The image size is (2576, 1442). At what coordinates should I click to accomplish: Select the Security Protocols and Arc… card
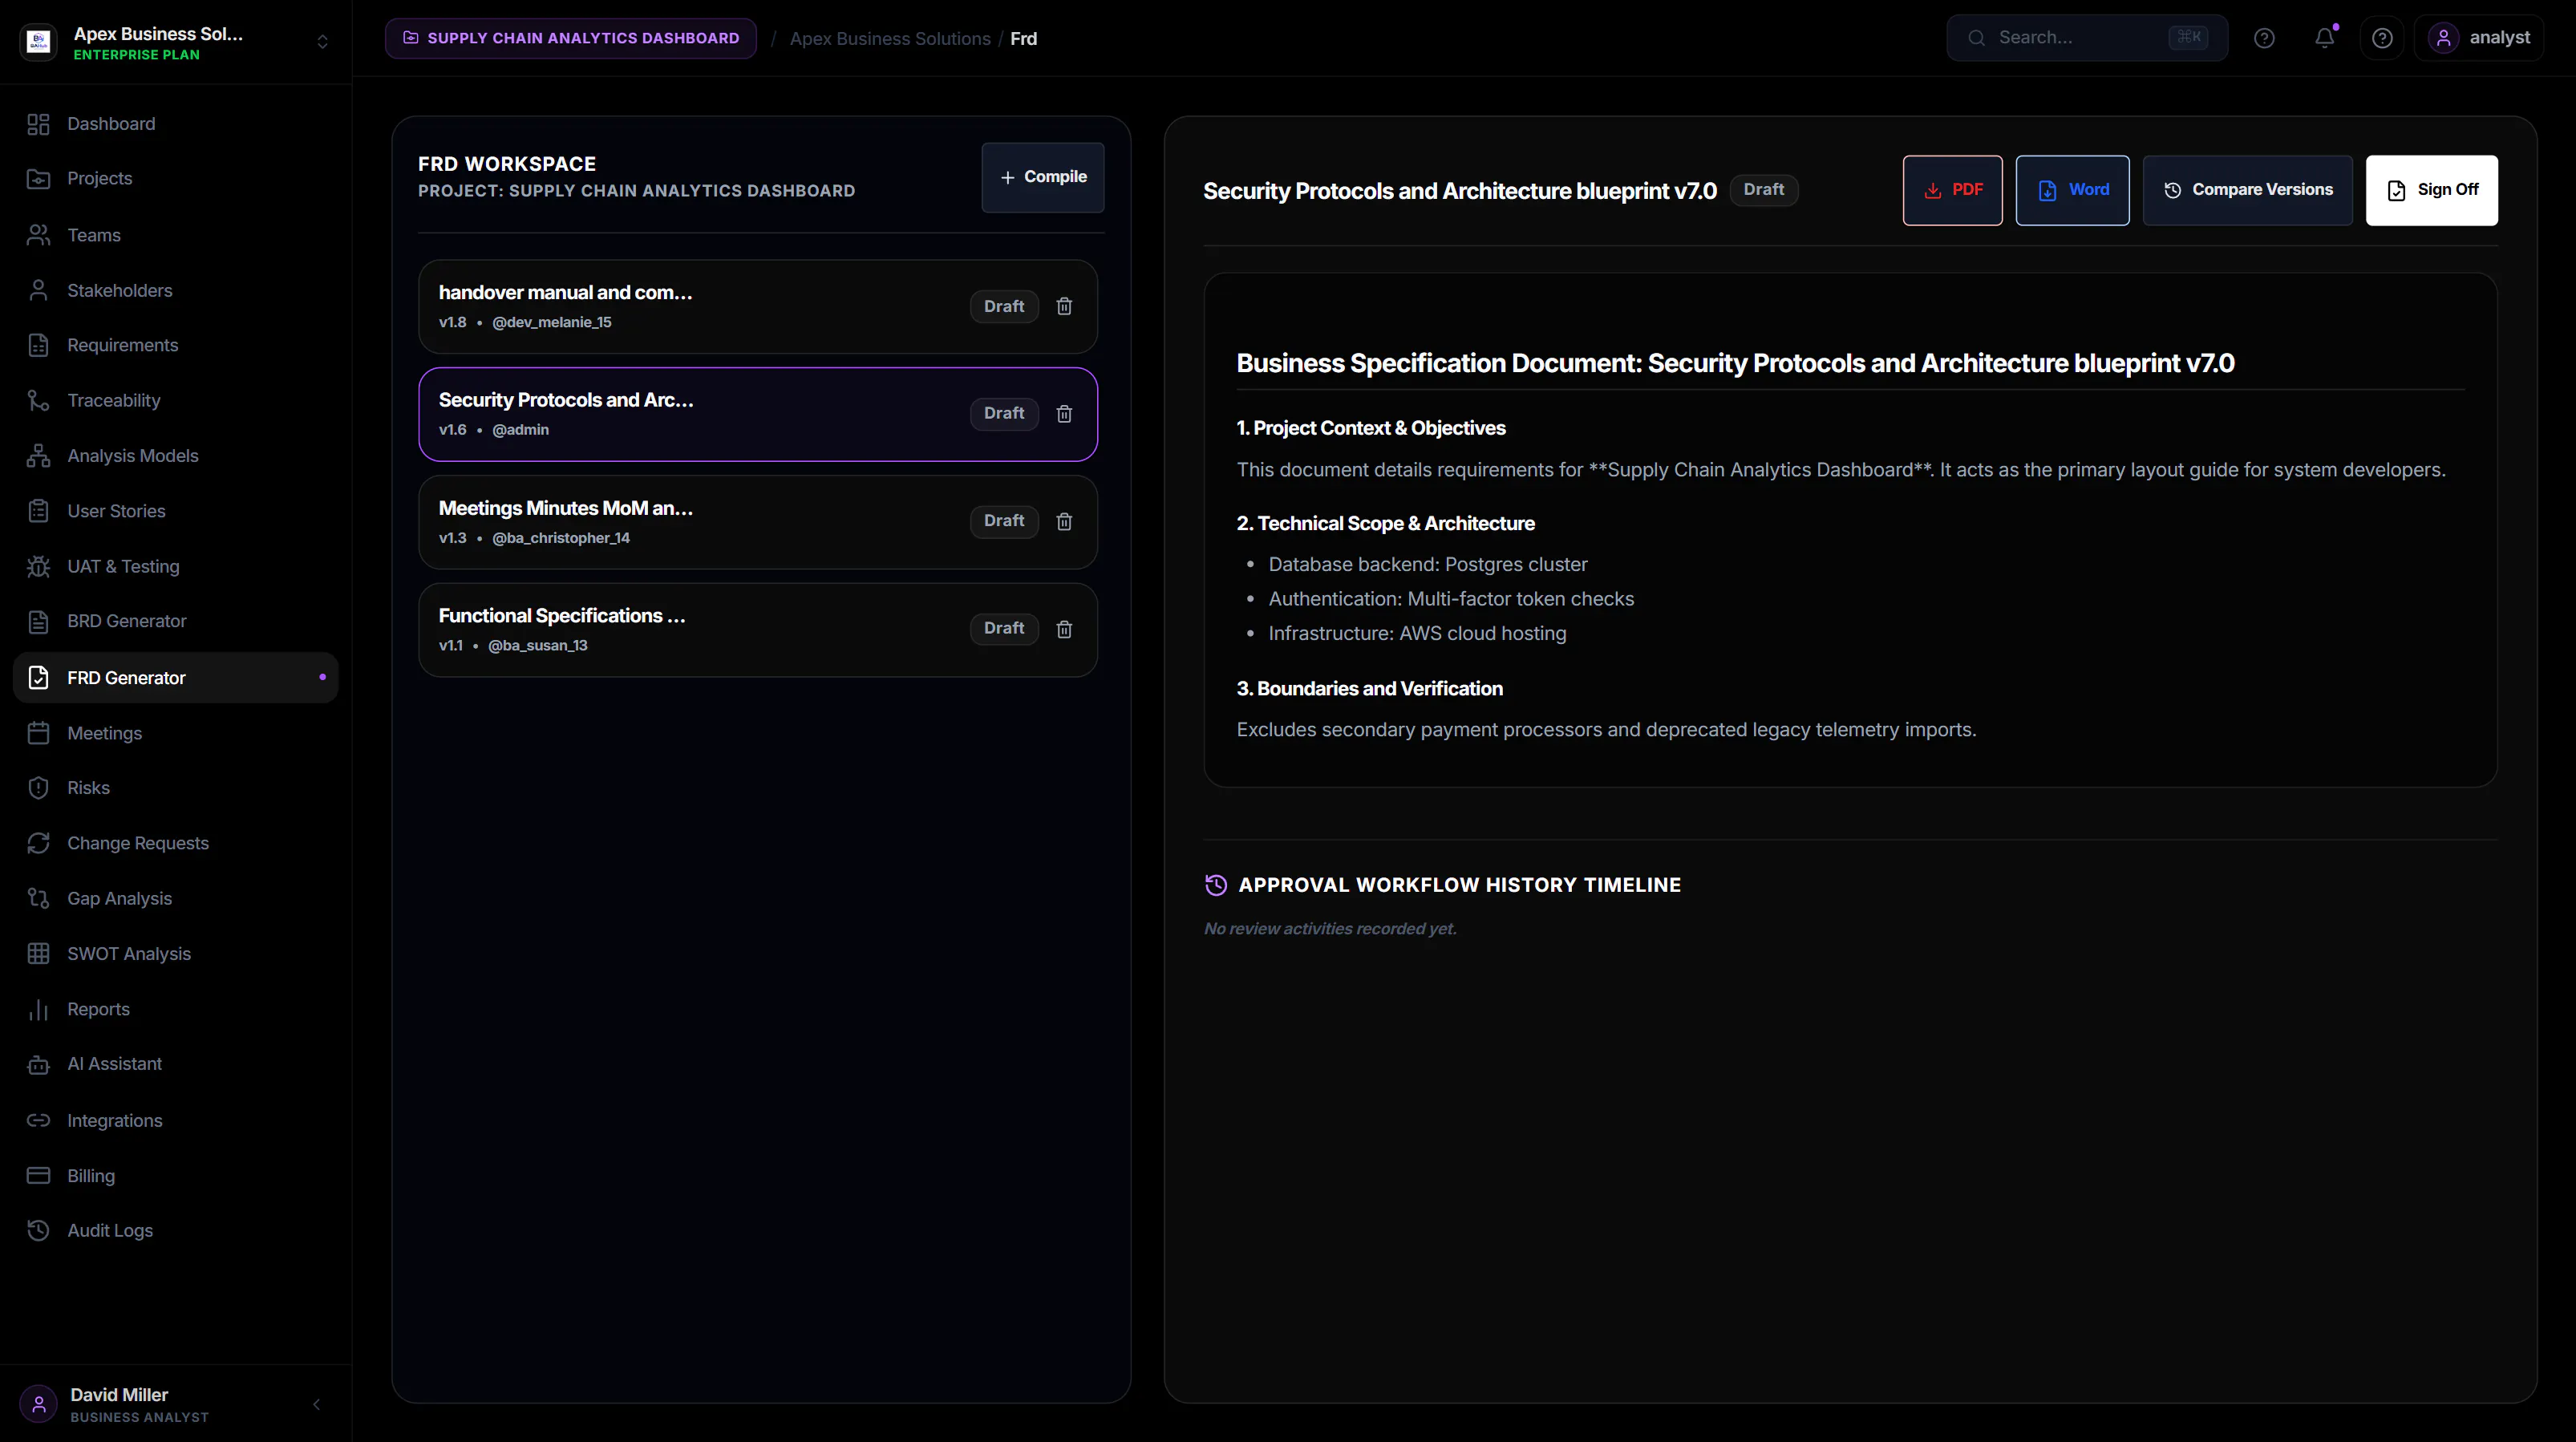(758, 414)
